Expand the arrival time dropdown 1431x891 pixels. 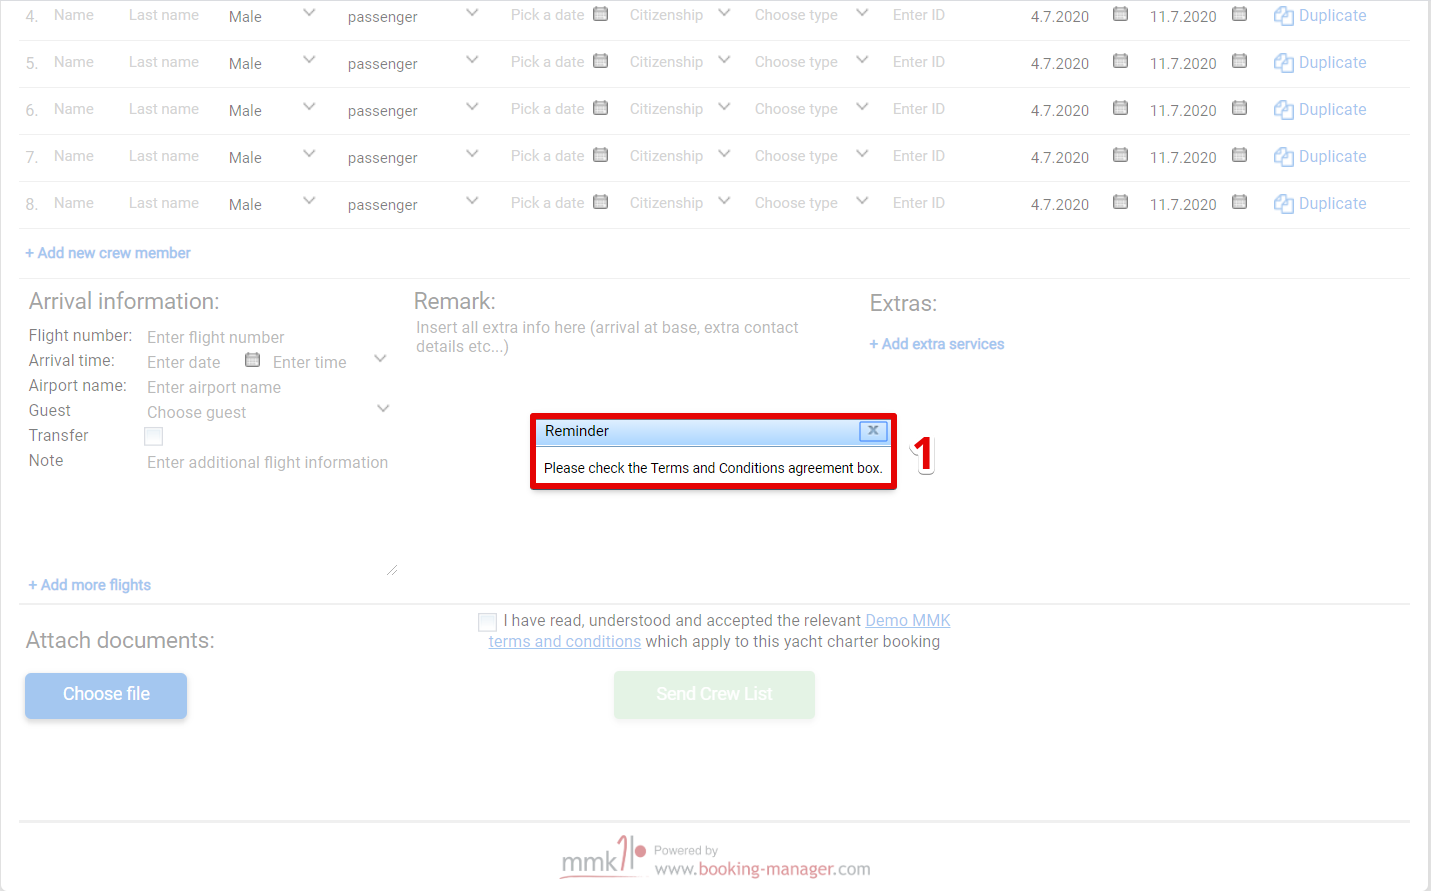point(380,359)
